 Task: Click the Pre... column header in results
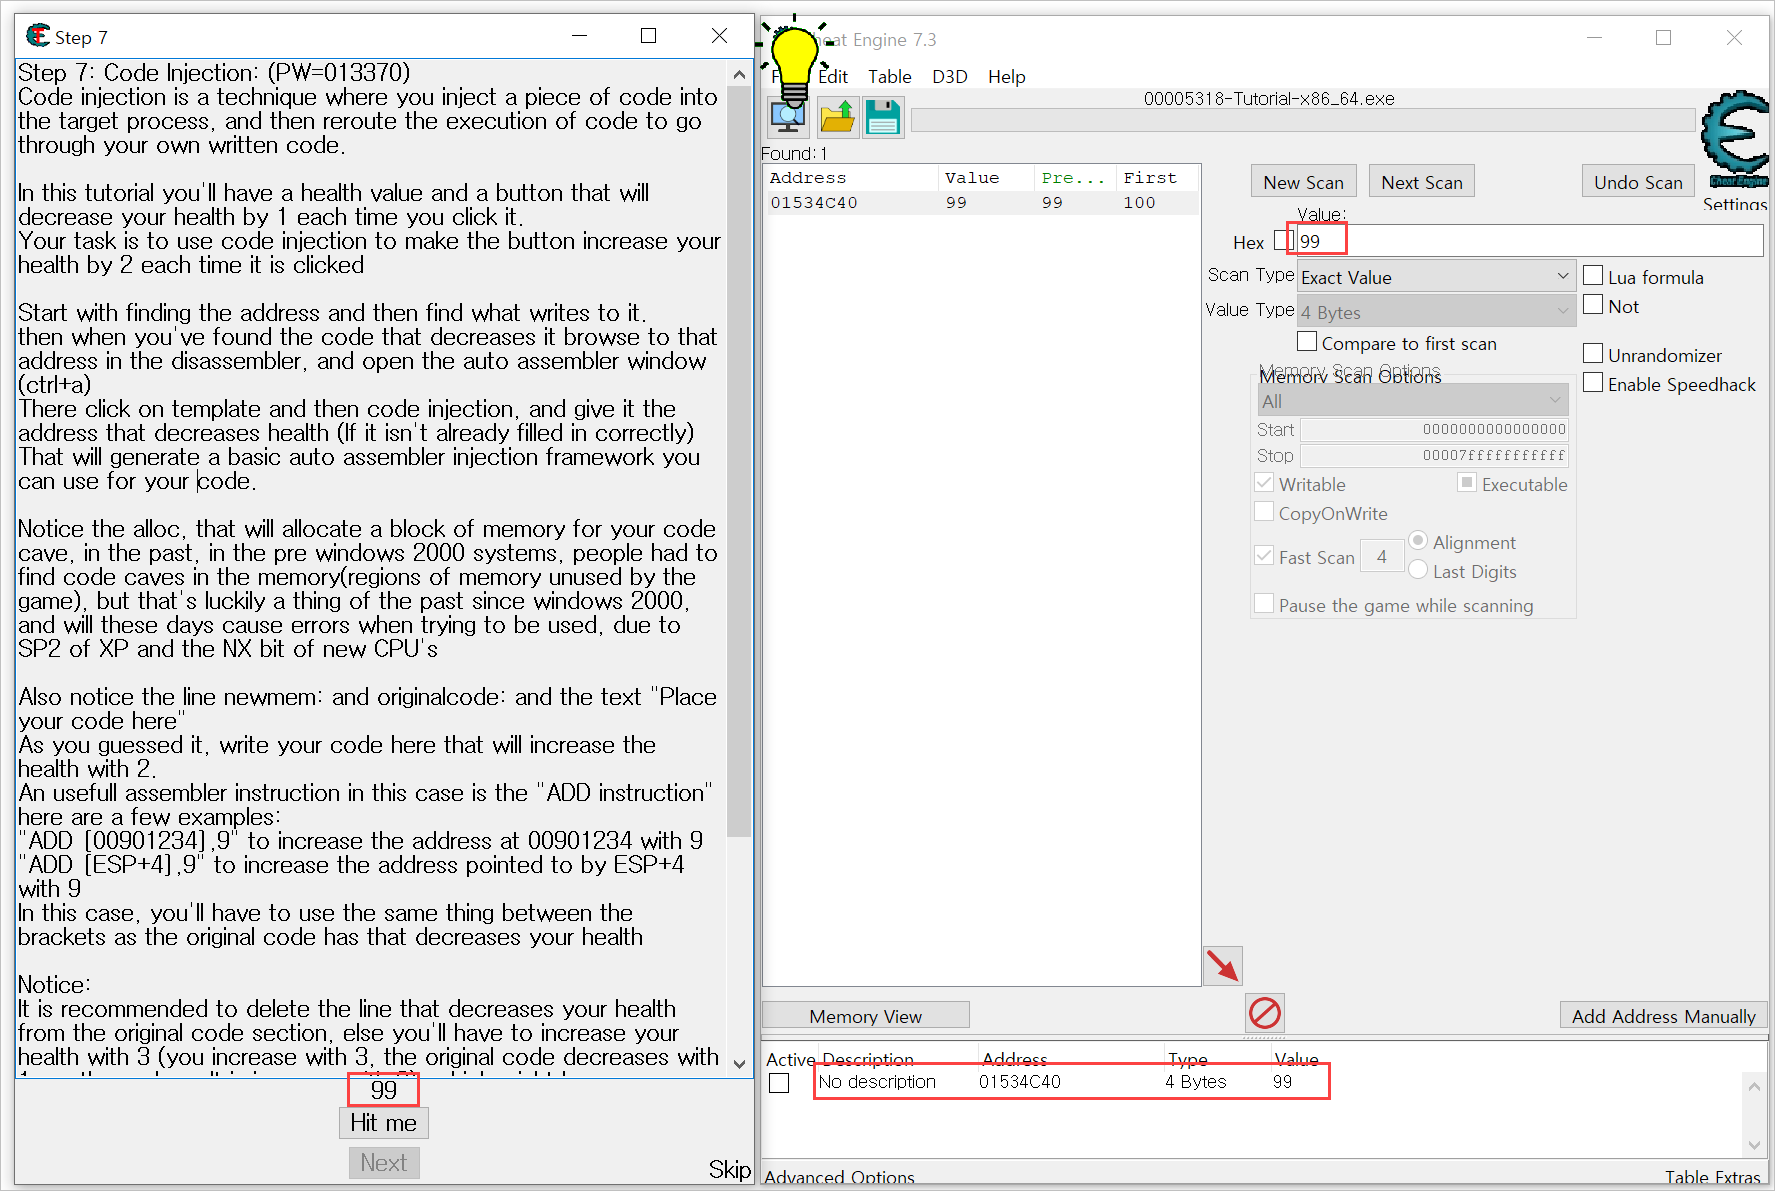point(1074,178)
